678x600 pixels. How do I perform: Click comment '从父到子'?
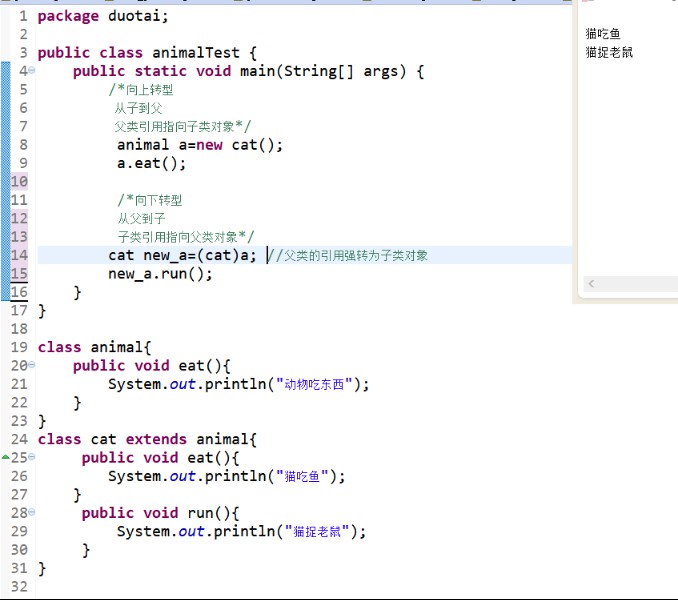click(x=141, y=218)
